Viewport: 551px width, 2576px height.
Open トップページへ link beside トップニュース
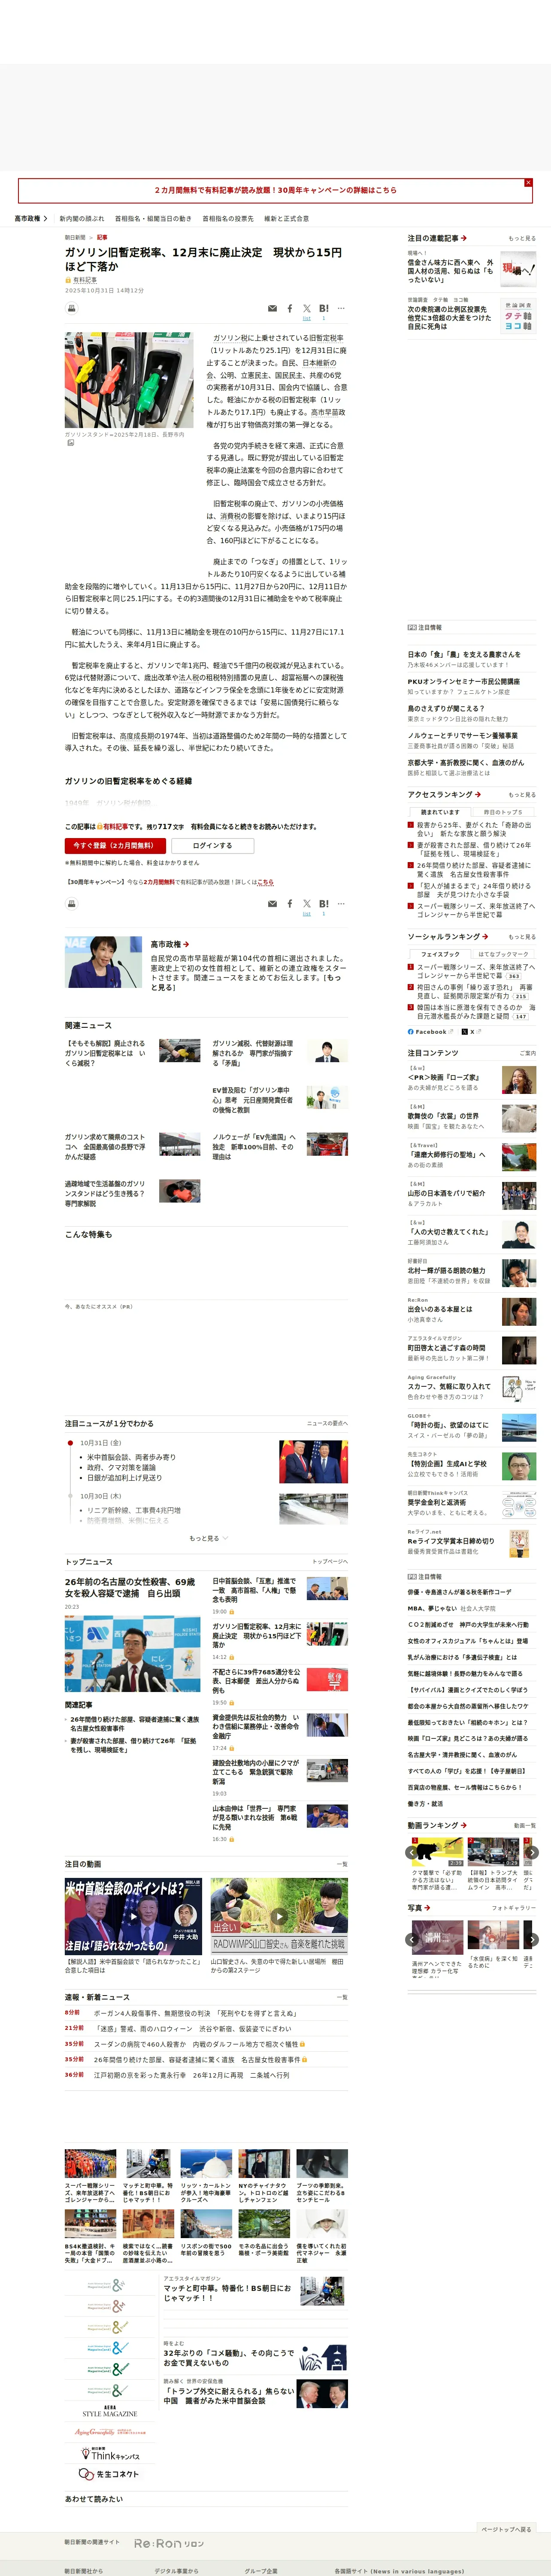[x=330, y=1561]
